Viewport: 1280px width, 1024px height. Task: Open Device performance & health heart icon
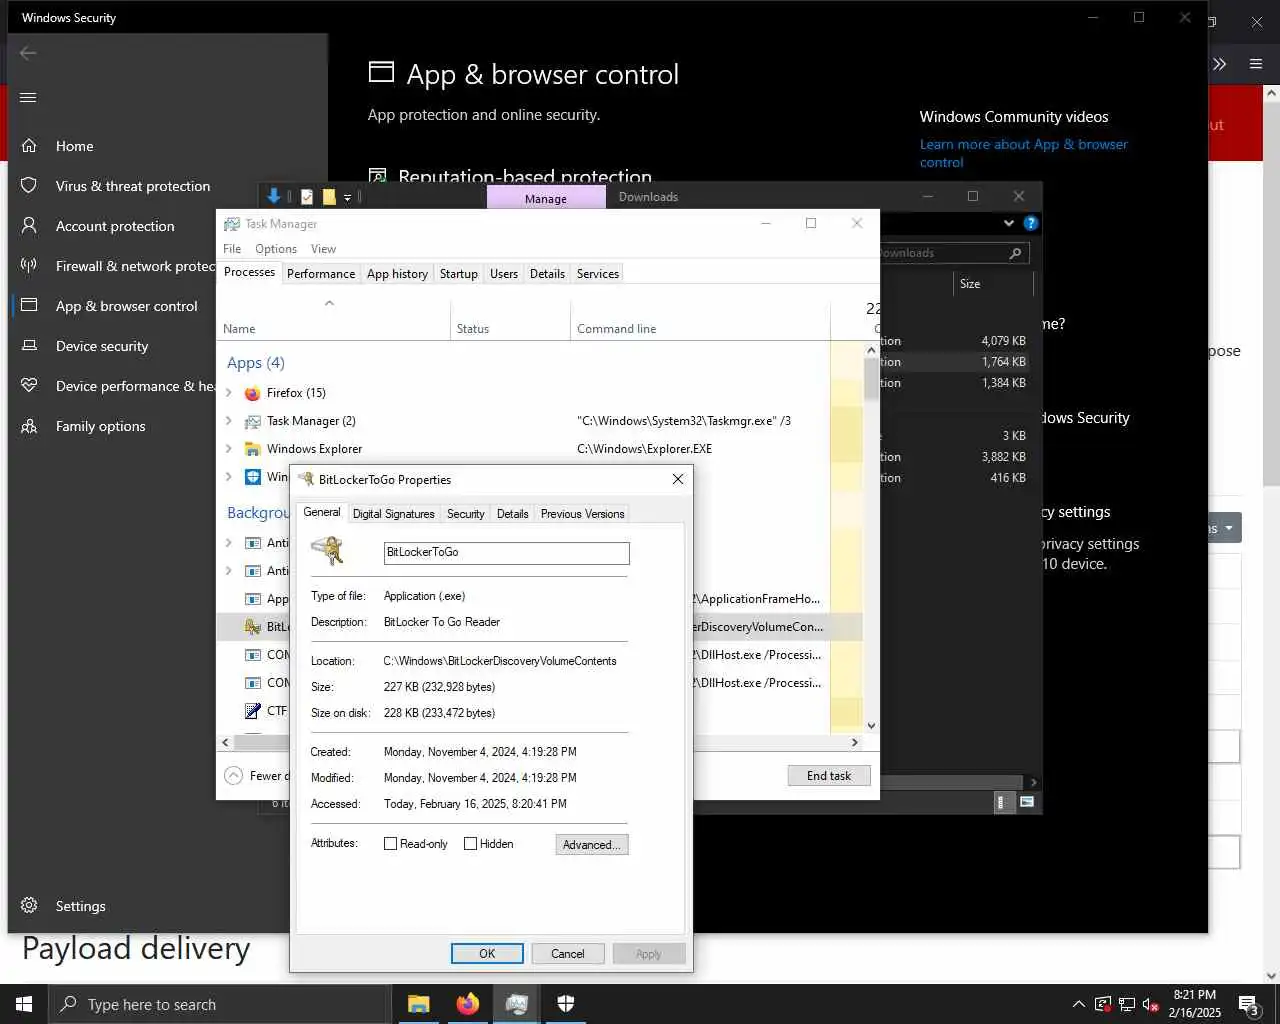click(29, 385)
